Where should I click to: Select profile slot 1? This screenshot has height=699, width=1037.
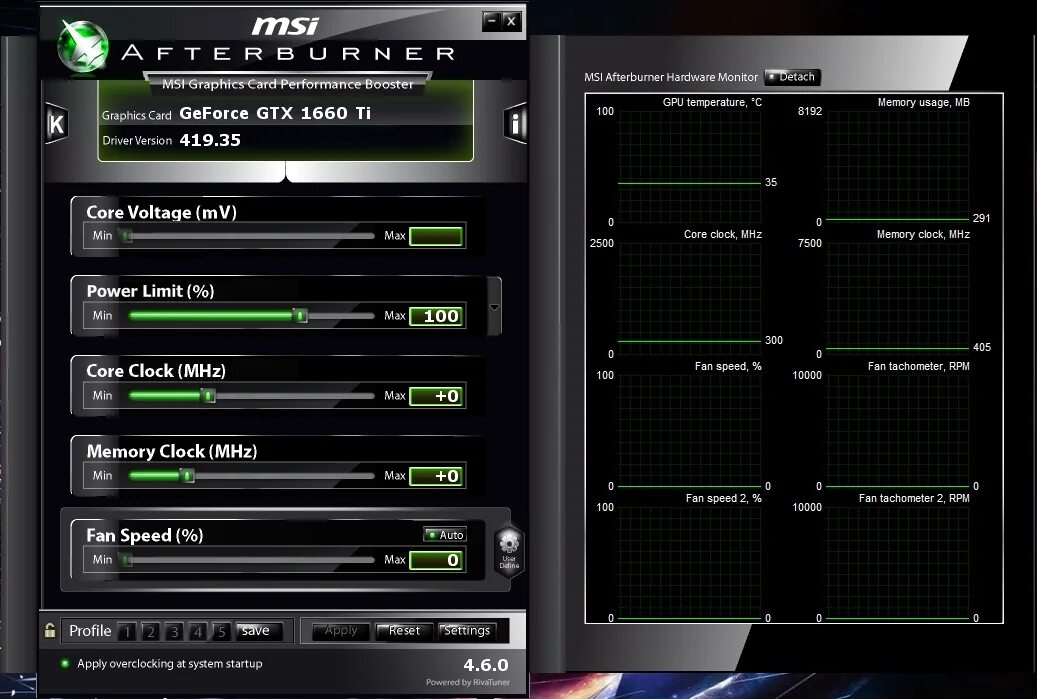(127, 632)
